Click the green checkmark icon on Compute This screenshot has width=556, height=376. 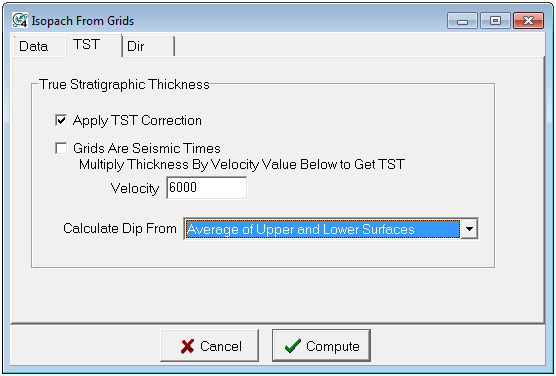coord(293,346)
